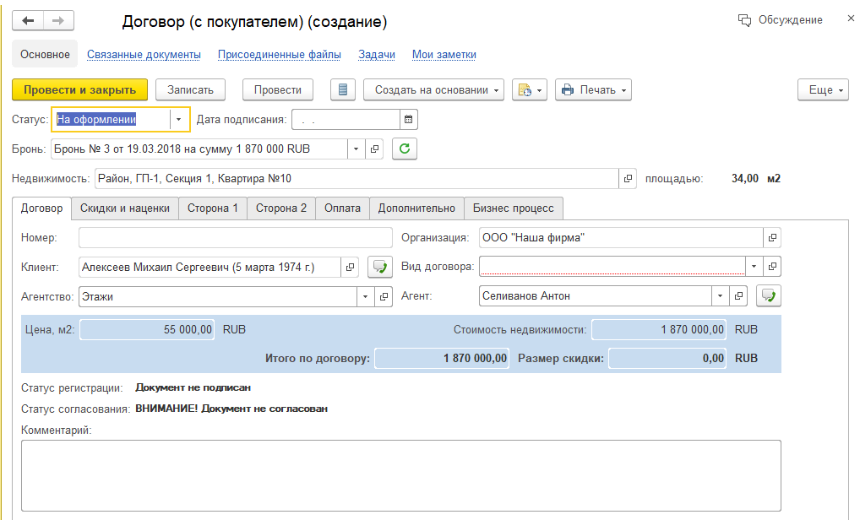Image resolution: width=859 pixels, height=524 pixels.
Task: Click the document list icon in toolbar
Action: coord(343,90)
